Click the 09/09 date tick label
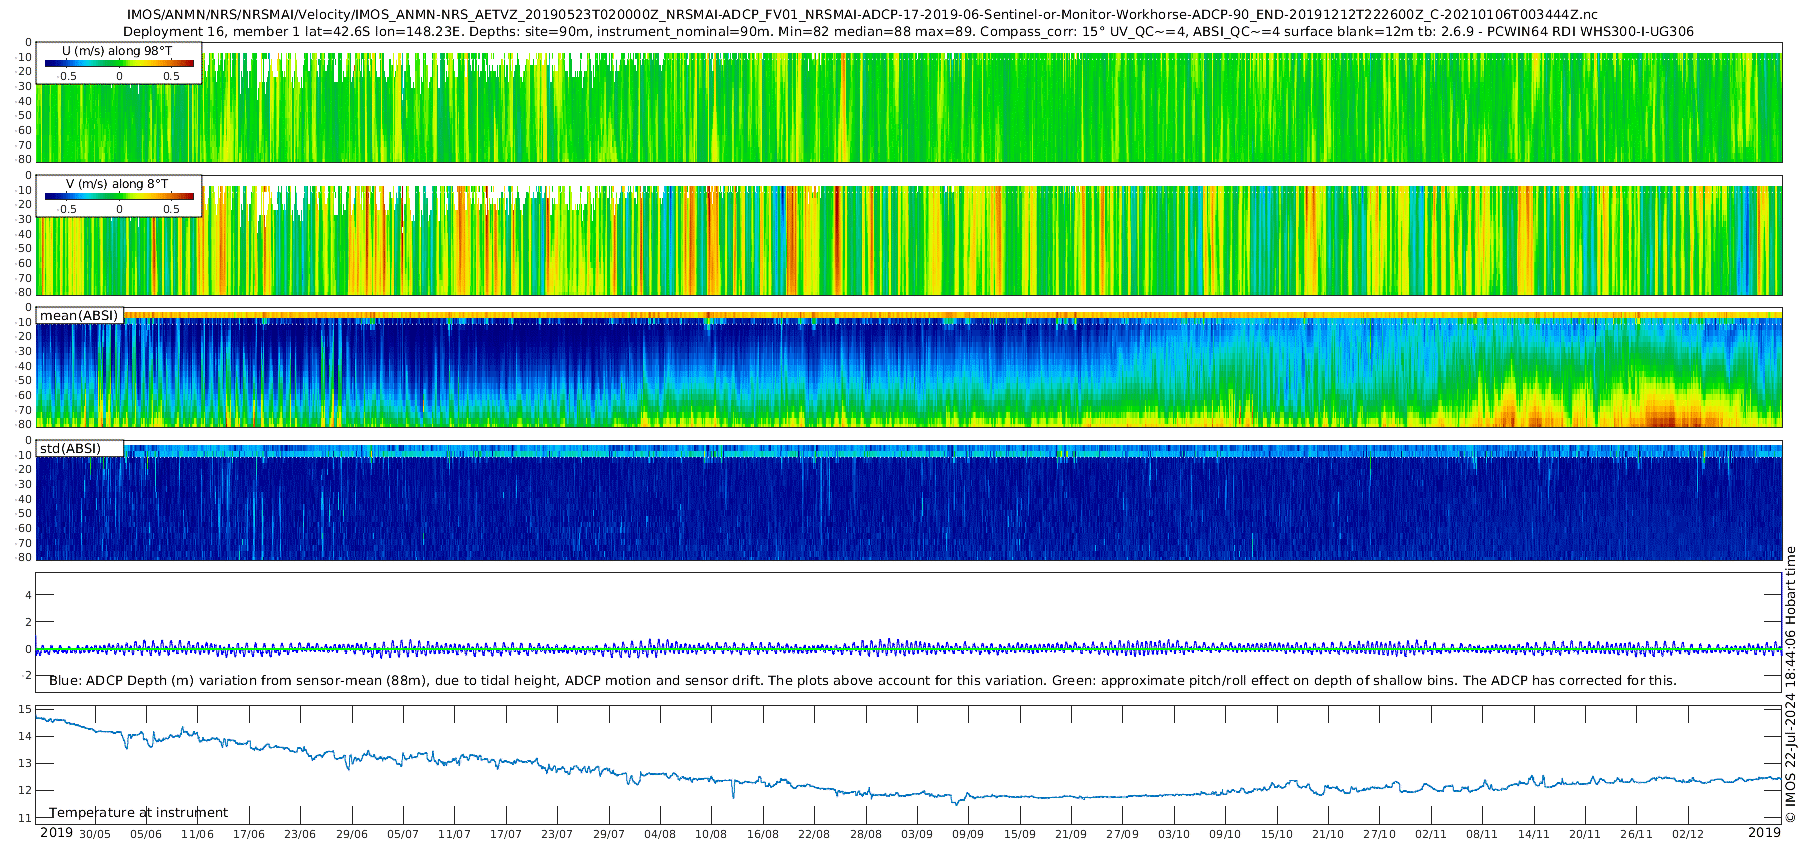 point(968,834)
